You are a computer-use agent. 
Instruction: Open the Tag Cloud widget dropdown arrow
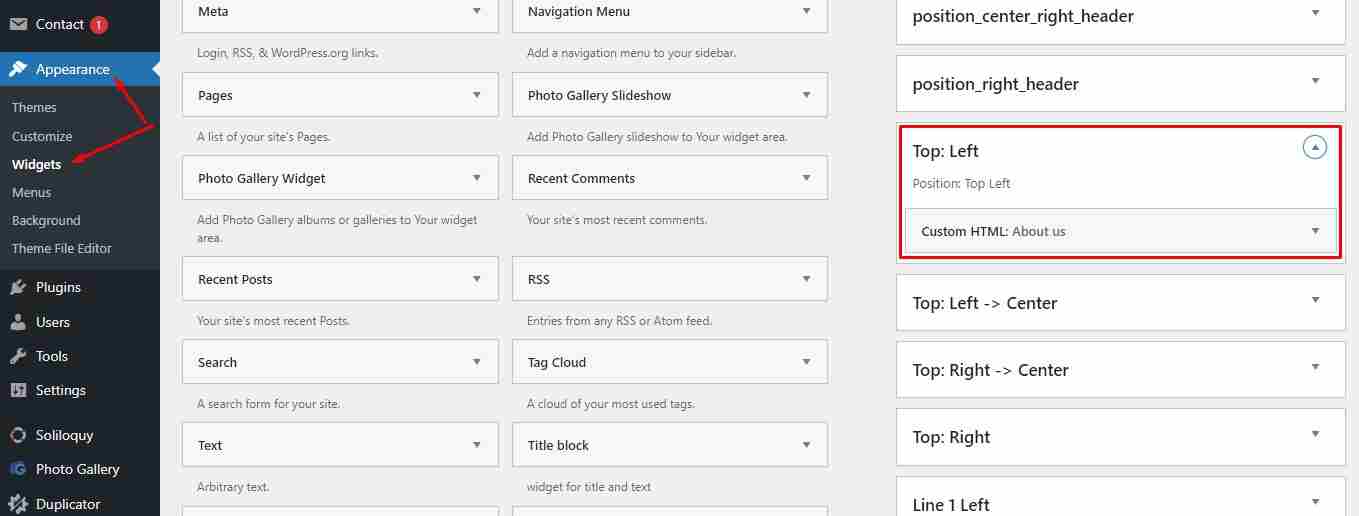click(x=806, y=362)
